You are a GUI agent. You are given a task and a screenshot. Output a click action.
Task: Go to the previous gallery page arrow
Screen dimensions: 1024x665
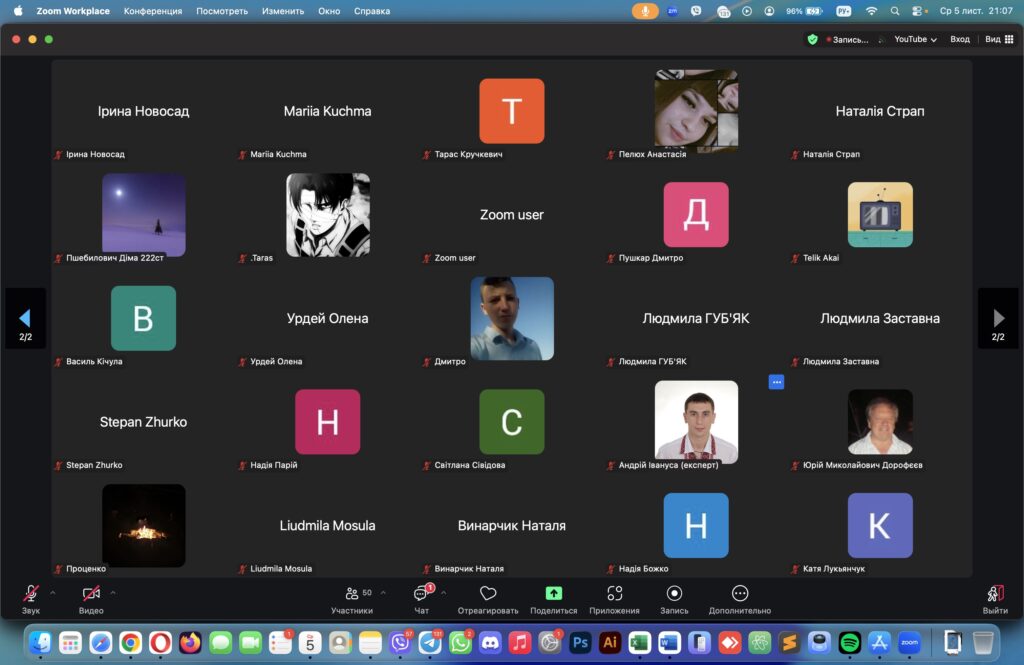pos(25,318)
